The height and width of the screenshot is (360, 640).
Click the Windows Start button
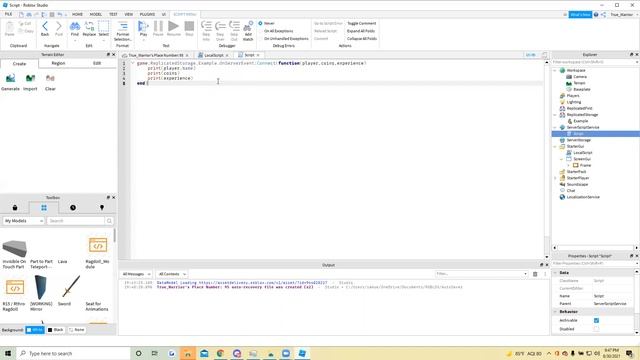click(8, 353)
